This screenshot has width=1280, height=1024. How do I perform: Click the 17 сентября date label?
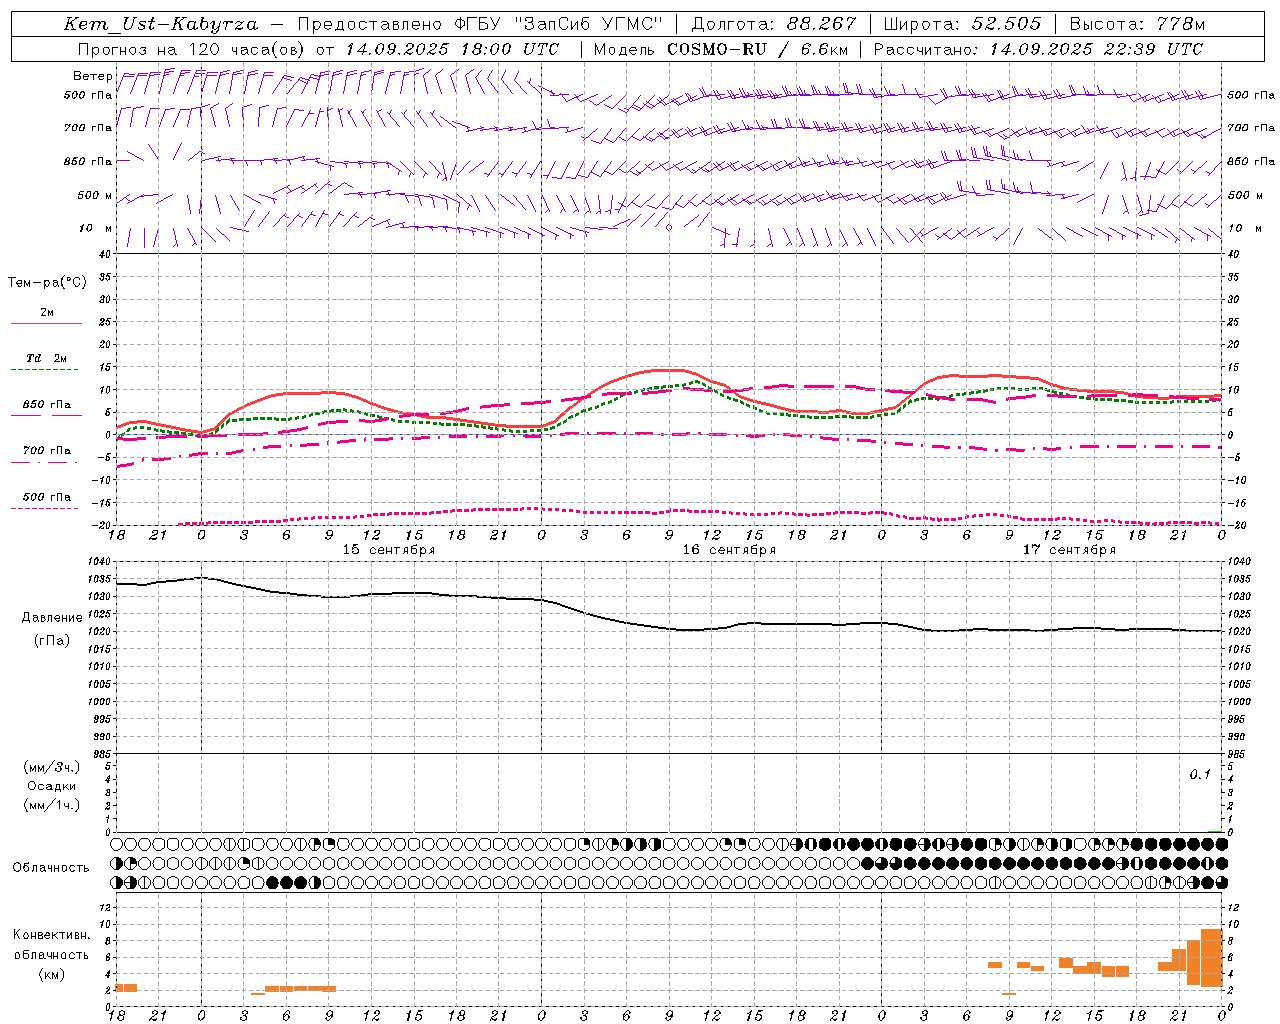tap(1069, 550)
